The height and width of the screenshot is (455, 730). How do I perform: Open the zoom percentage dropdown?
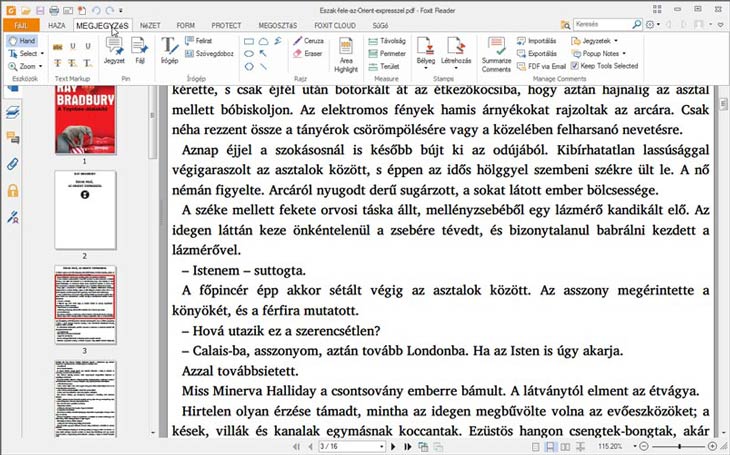coord(635,447)
